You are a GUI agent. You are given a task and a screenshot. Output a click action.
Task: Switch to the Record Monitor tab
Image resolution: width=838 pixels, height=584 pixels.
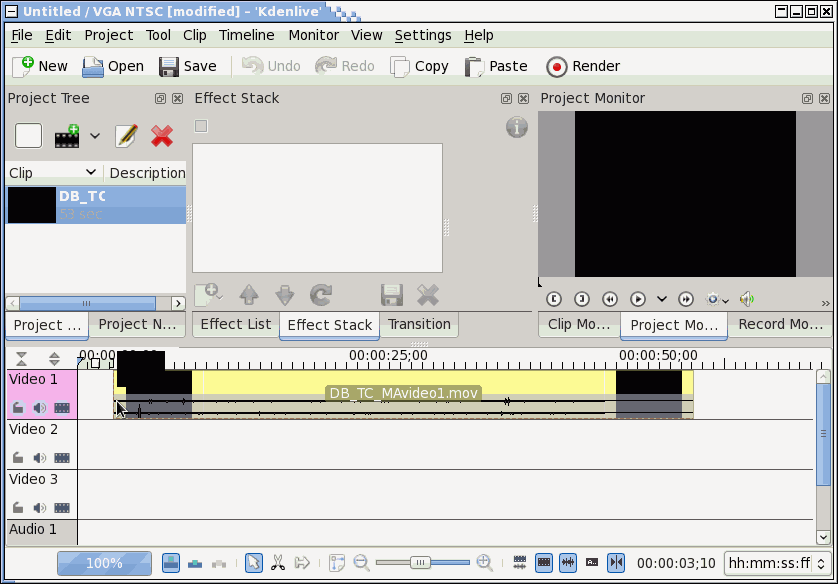(780, 324)
